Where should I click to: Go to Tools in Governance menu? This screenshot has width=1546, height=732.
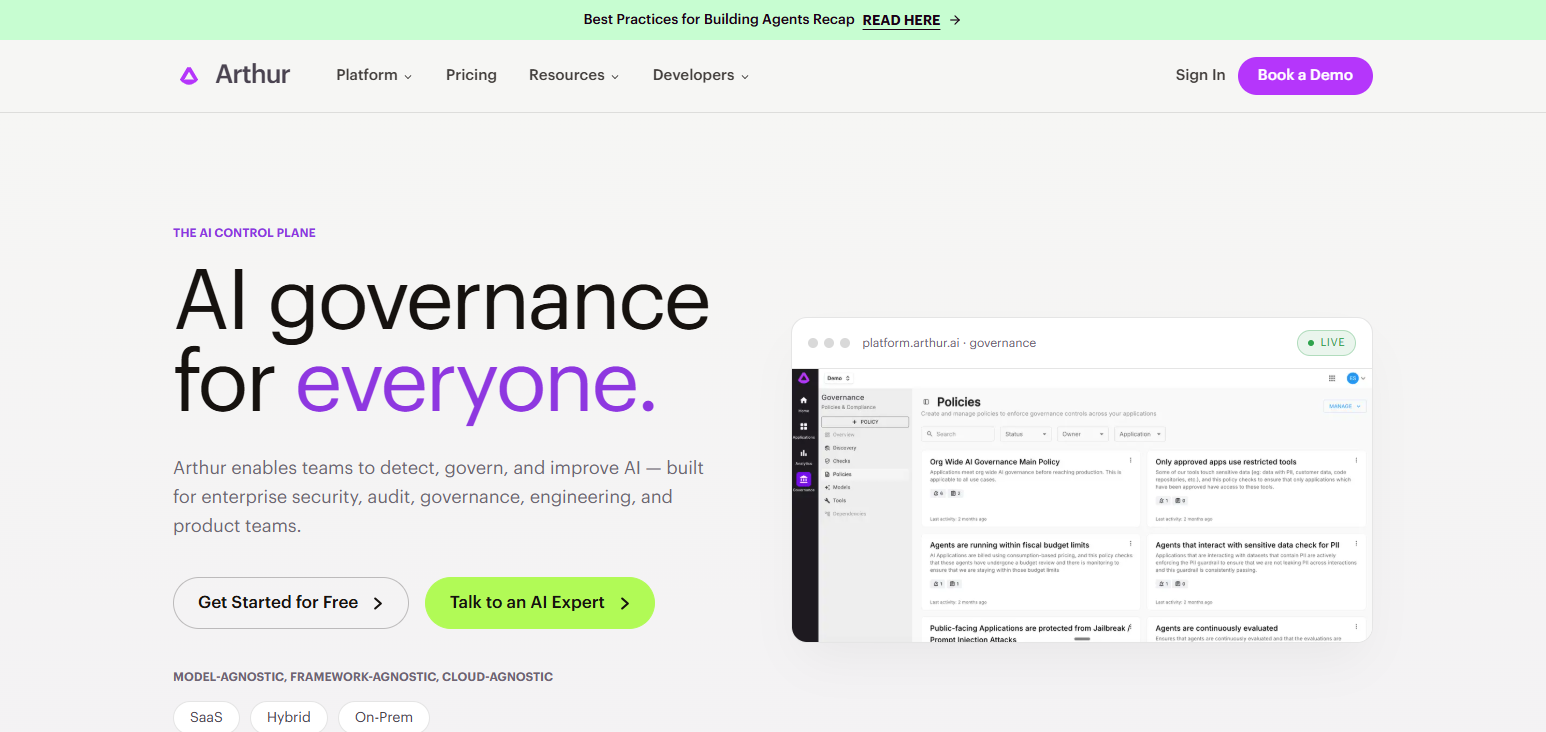864,500
